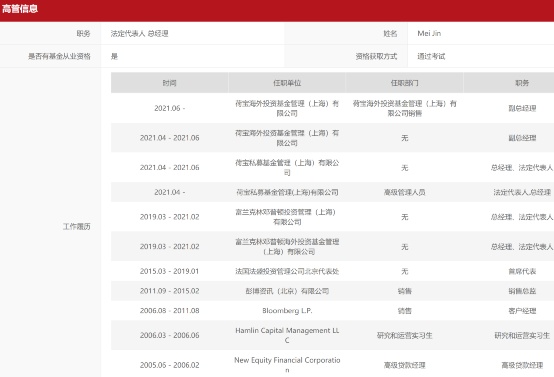Select 荷宝海外投资基金管理 employer in the 2021.06 row
Viewport: 554px width, 377px height.
[287, 108]
